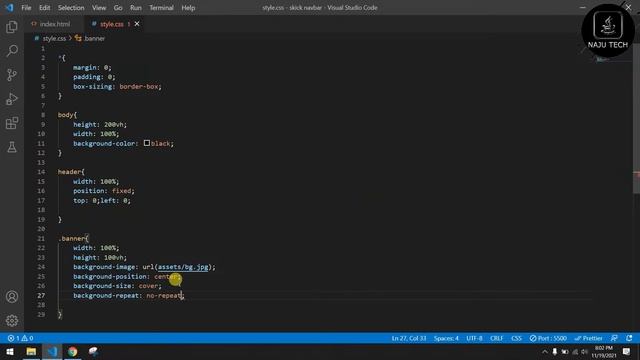Click the position: fixed; line
The width and height of the screenshot is (640, 360).
click(x=104, y=191)
